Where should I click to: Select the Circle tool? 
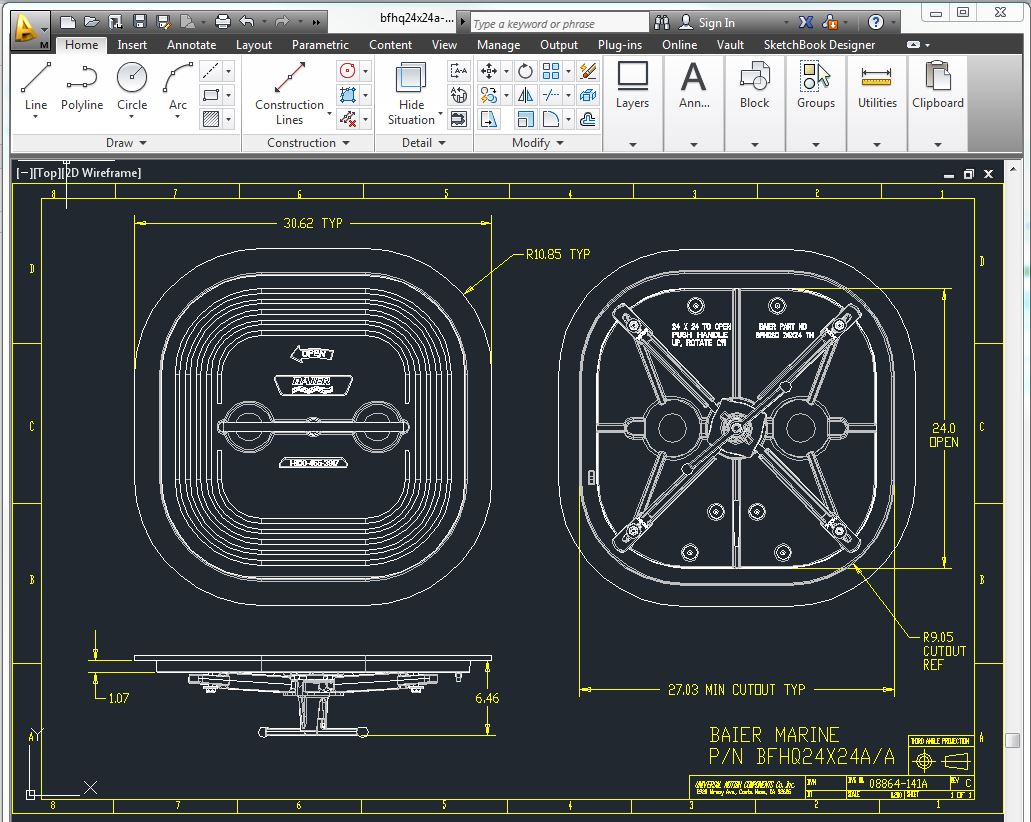point(132,87)
